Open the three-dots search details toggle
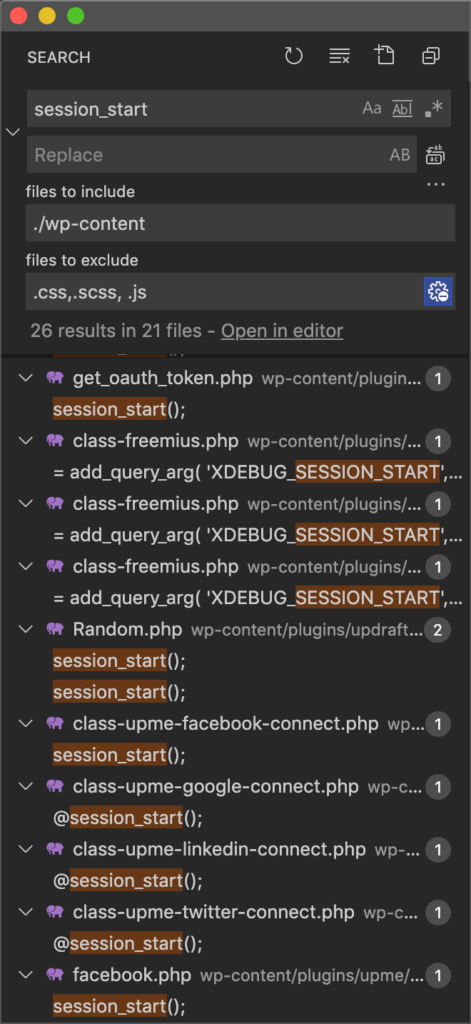Viewport: 471px width, 1024px height. (x=436, y=185)
